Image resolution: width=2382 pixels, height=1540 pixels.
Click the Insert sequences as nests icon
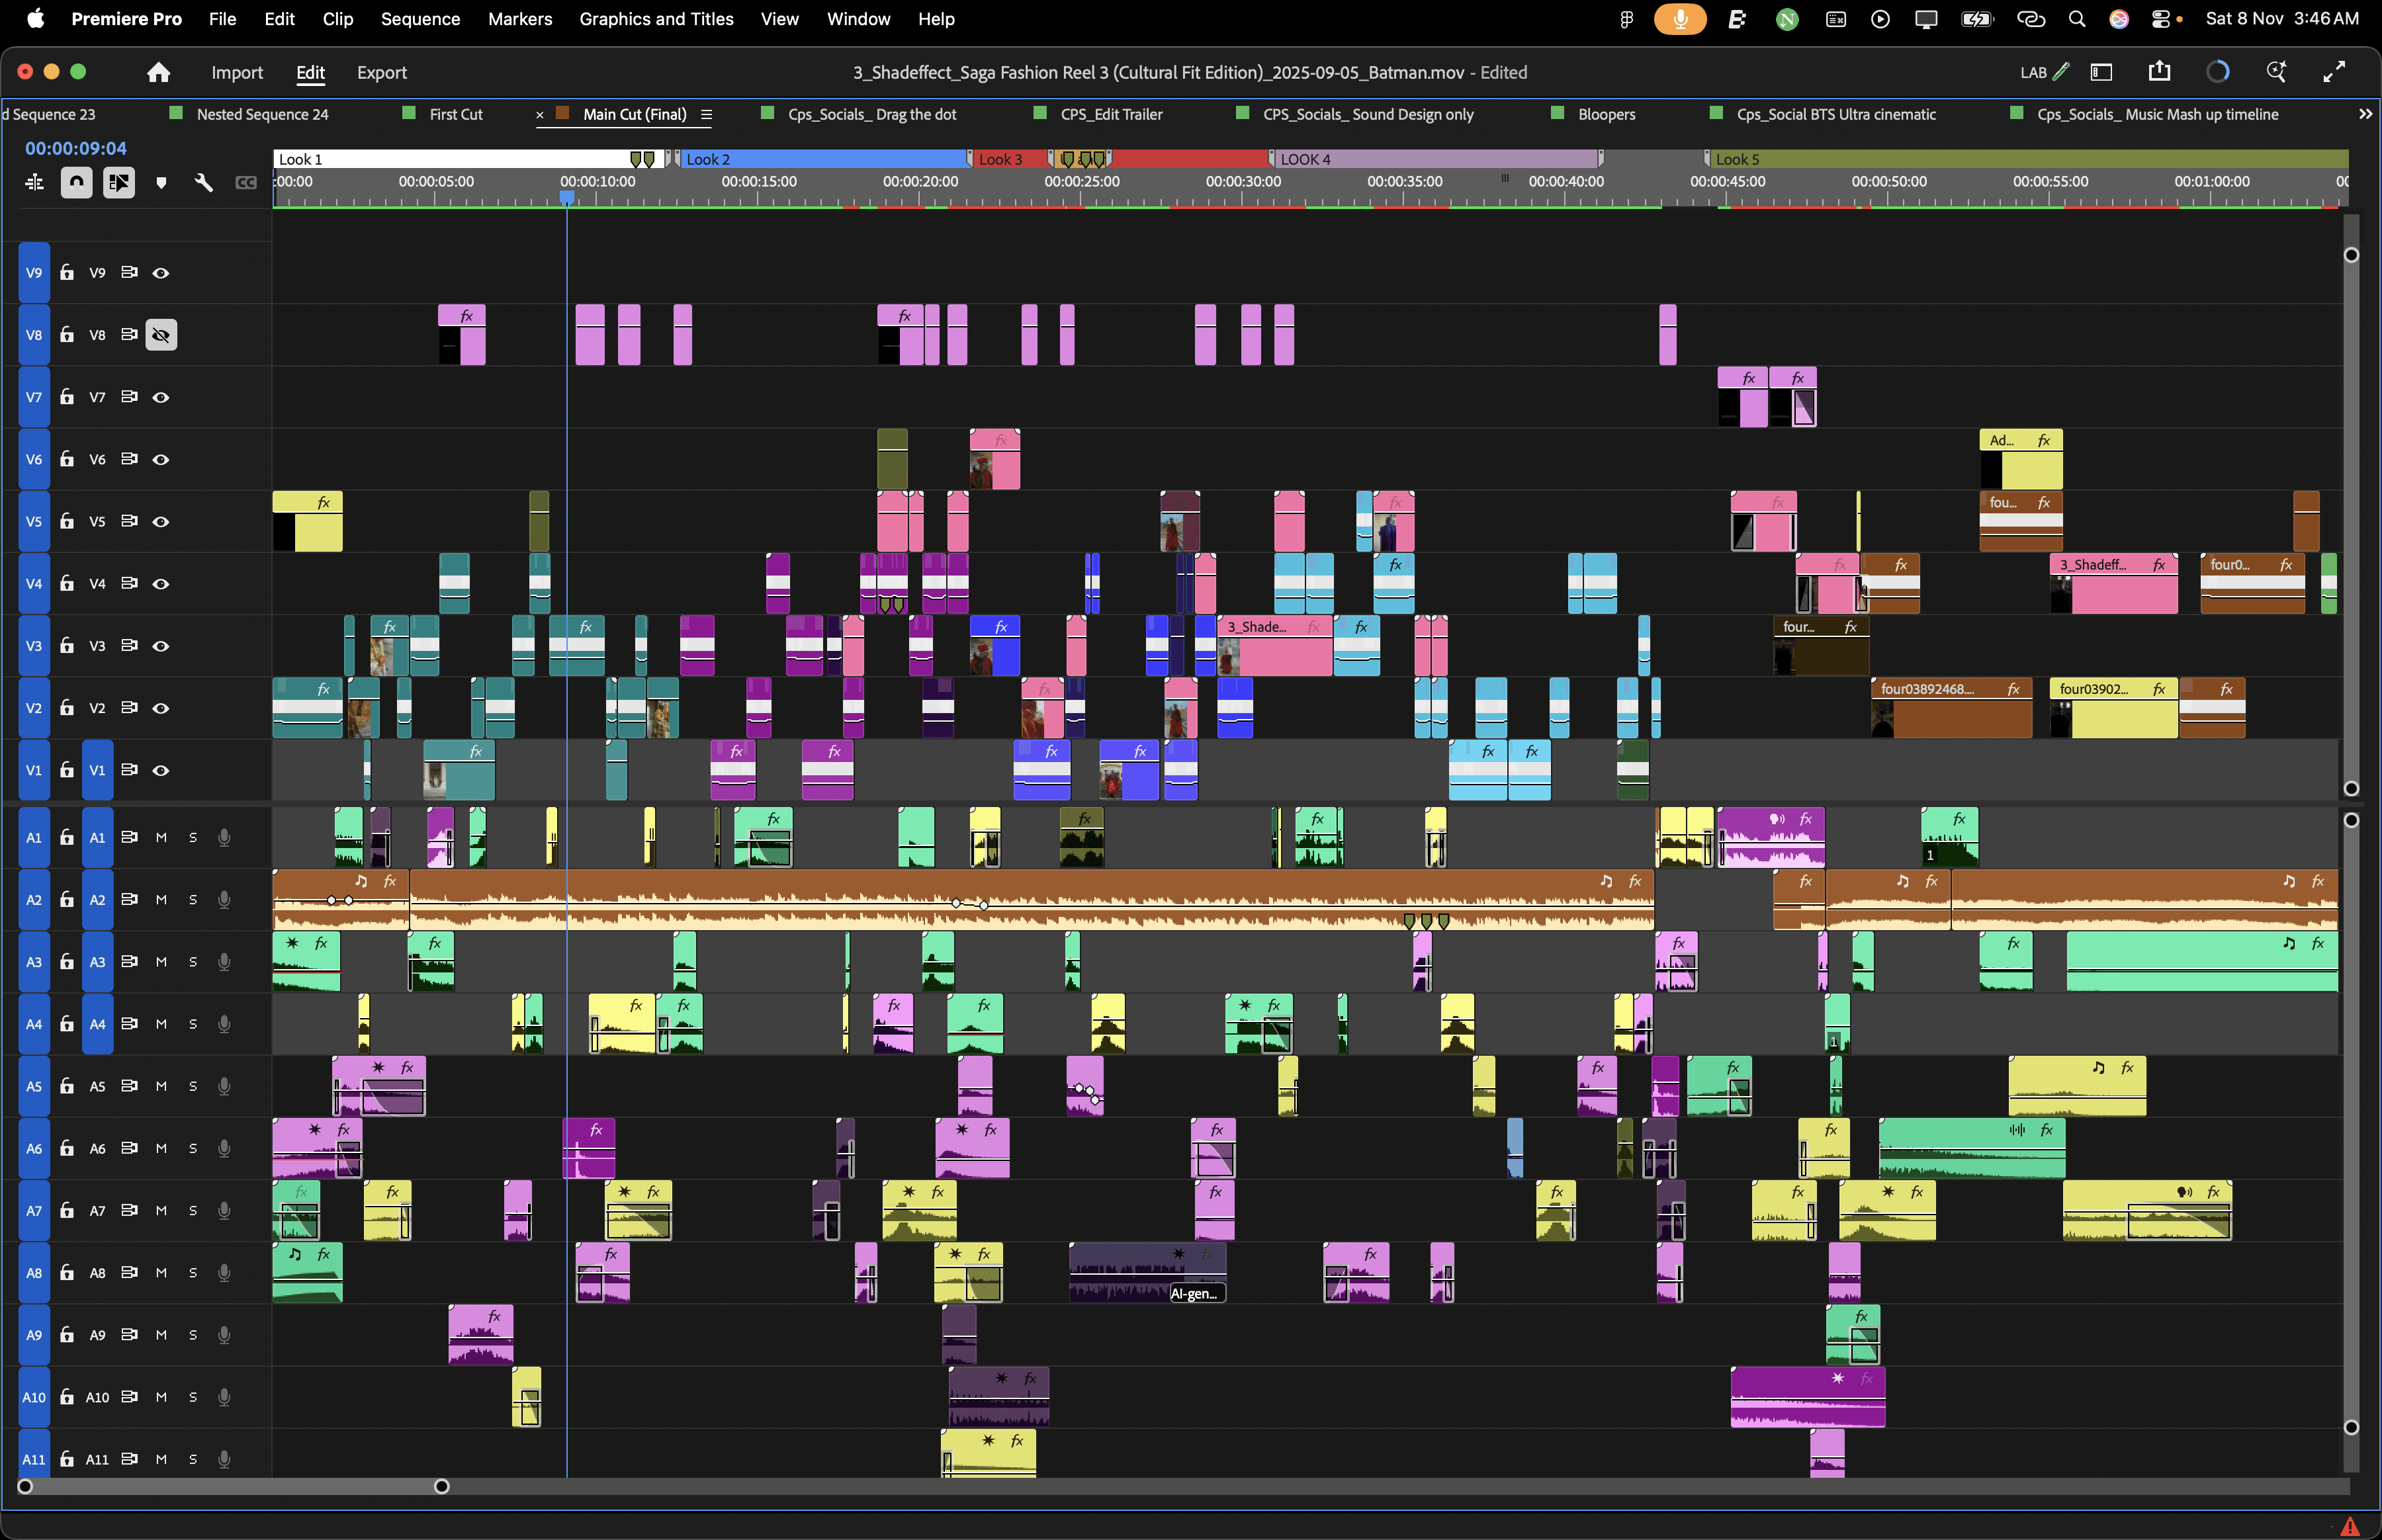tap(34, 182)
